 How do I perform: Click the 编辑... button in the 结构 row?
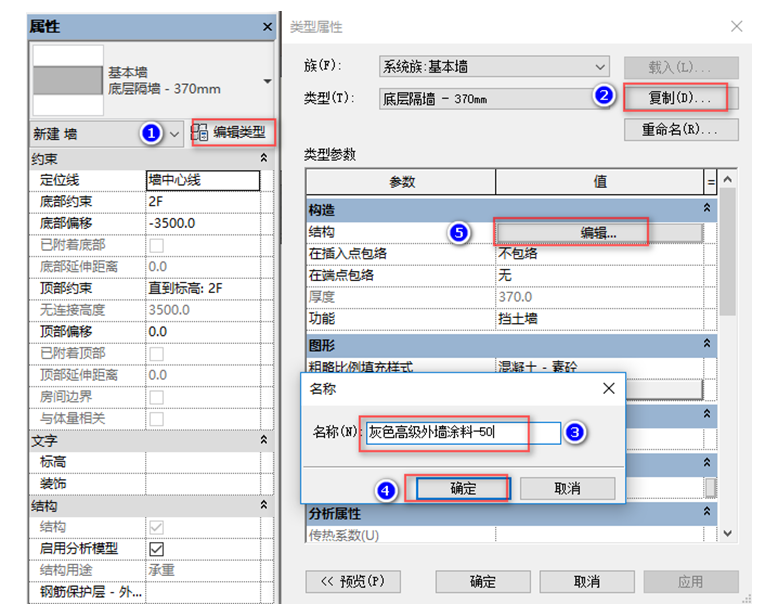[599, 233]
